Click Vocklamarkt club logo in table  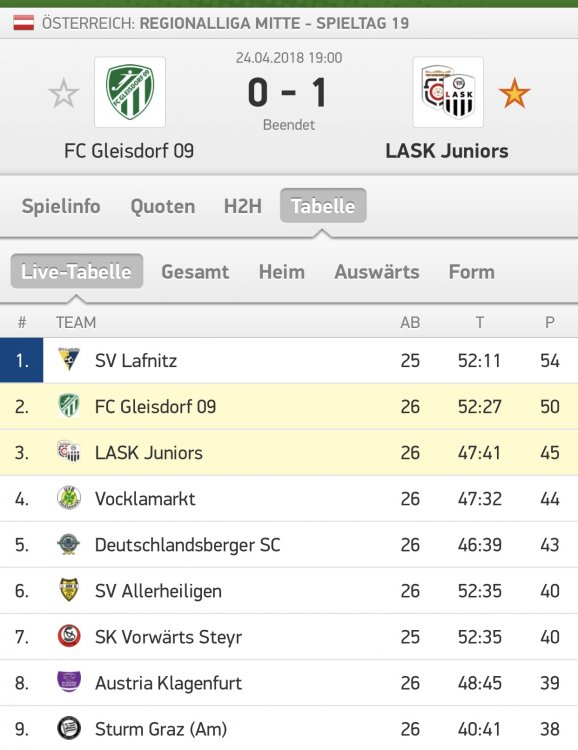tap(69, 498)
